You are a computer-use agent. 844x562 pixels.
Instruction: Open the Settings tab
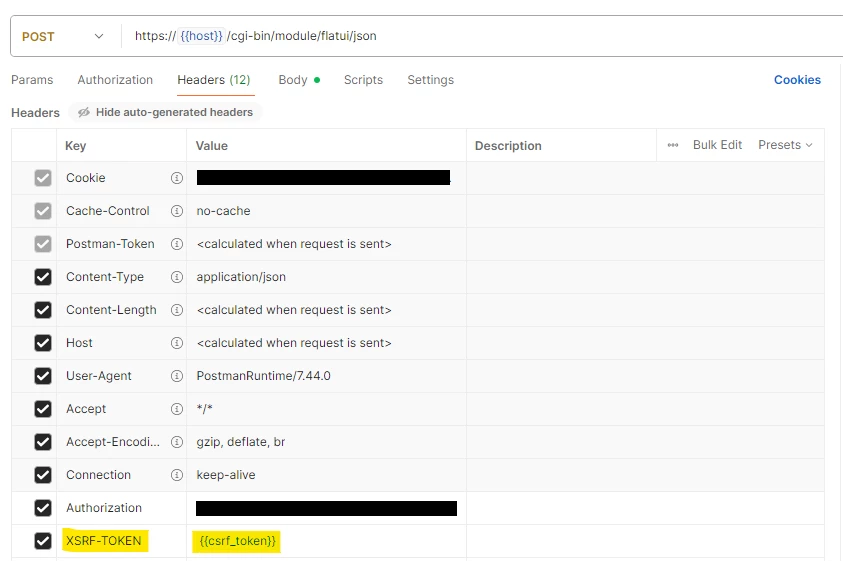431,80
